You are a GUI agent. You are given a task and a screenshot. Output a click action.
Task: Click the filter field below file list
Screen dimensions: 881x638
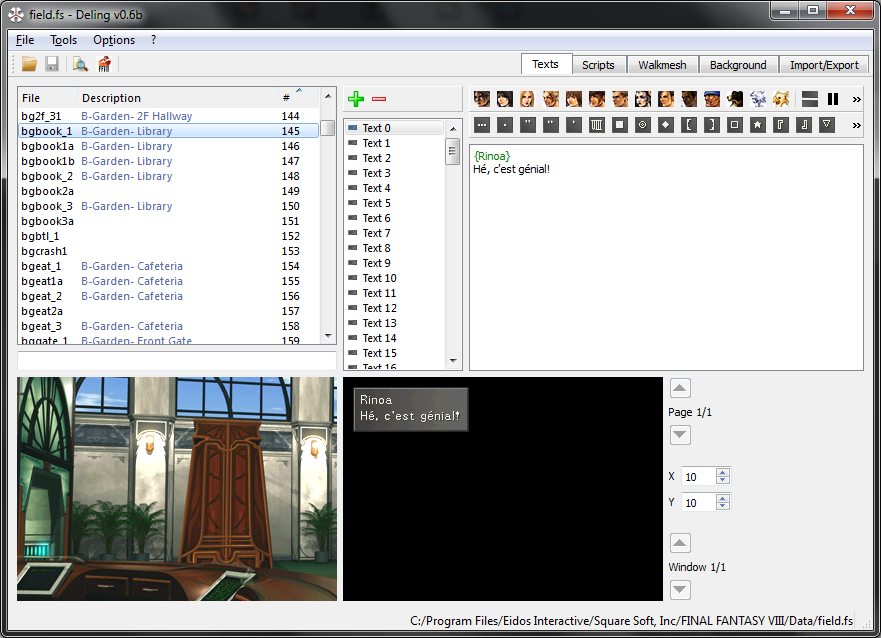pyautogui.click(x=177, y=360)
